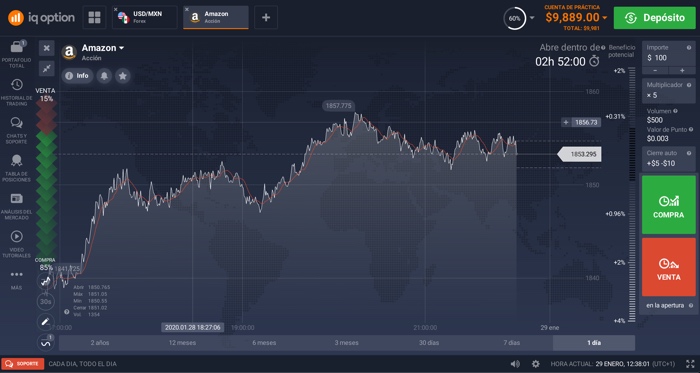The height and width of the screenshot is (373, 700).
Task: Open settings gear in bottom bar
Action: 536,364
